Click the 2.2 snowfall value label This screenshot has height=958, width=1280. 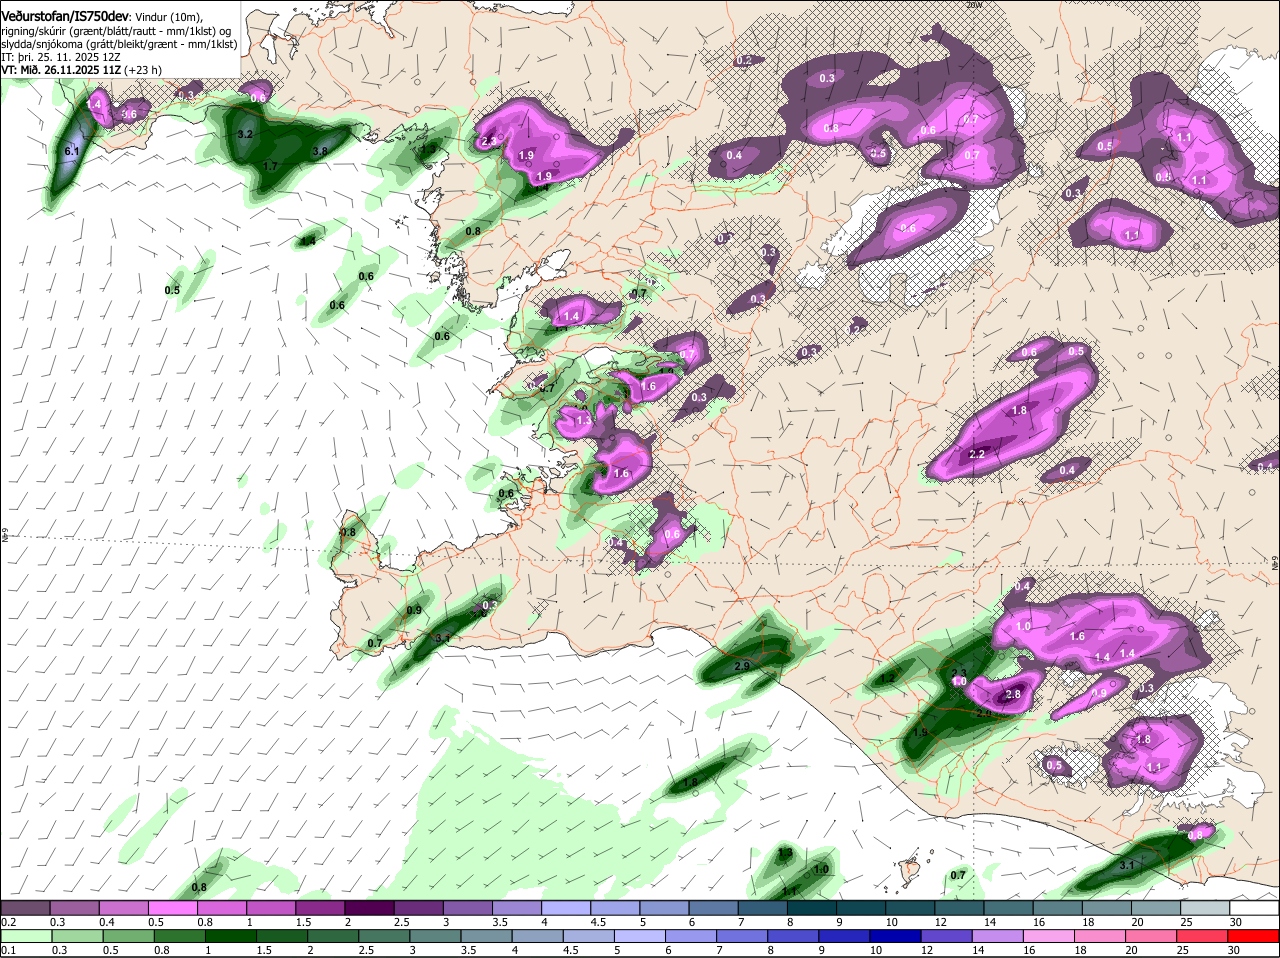(978, 455)
